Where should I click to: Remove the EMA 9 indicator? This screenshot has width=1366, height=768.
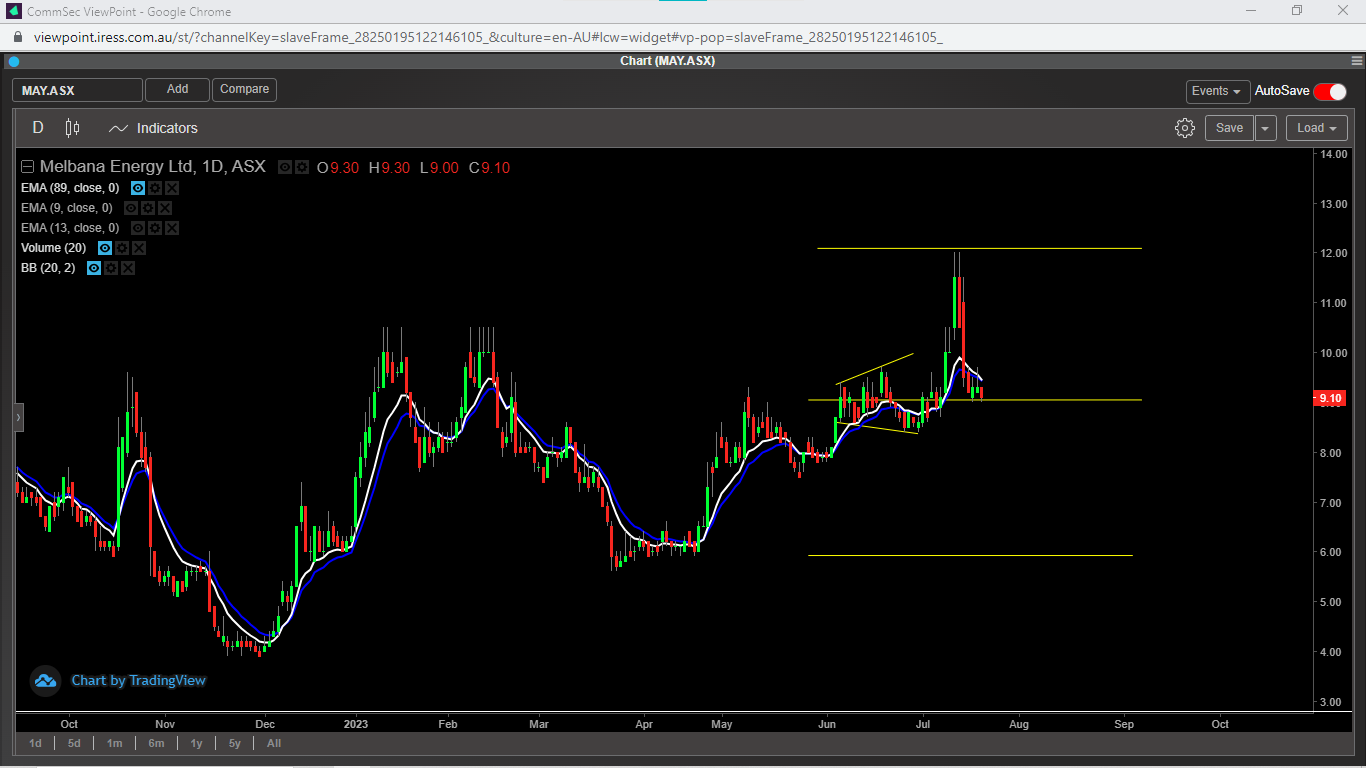click(165, 208)
